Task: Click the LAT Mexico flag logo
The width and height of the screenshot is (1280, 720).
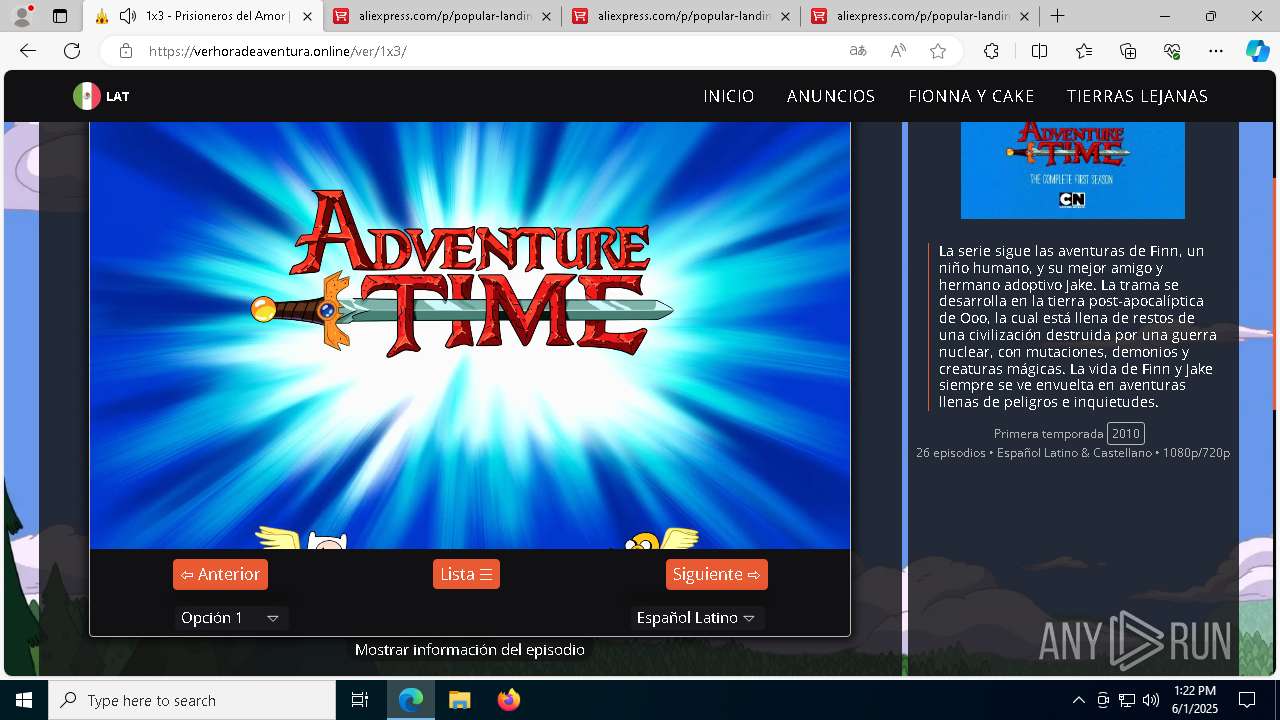Action: click(101, 96)
